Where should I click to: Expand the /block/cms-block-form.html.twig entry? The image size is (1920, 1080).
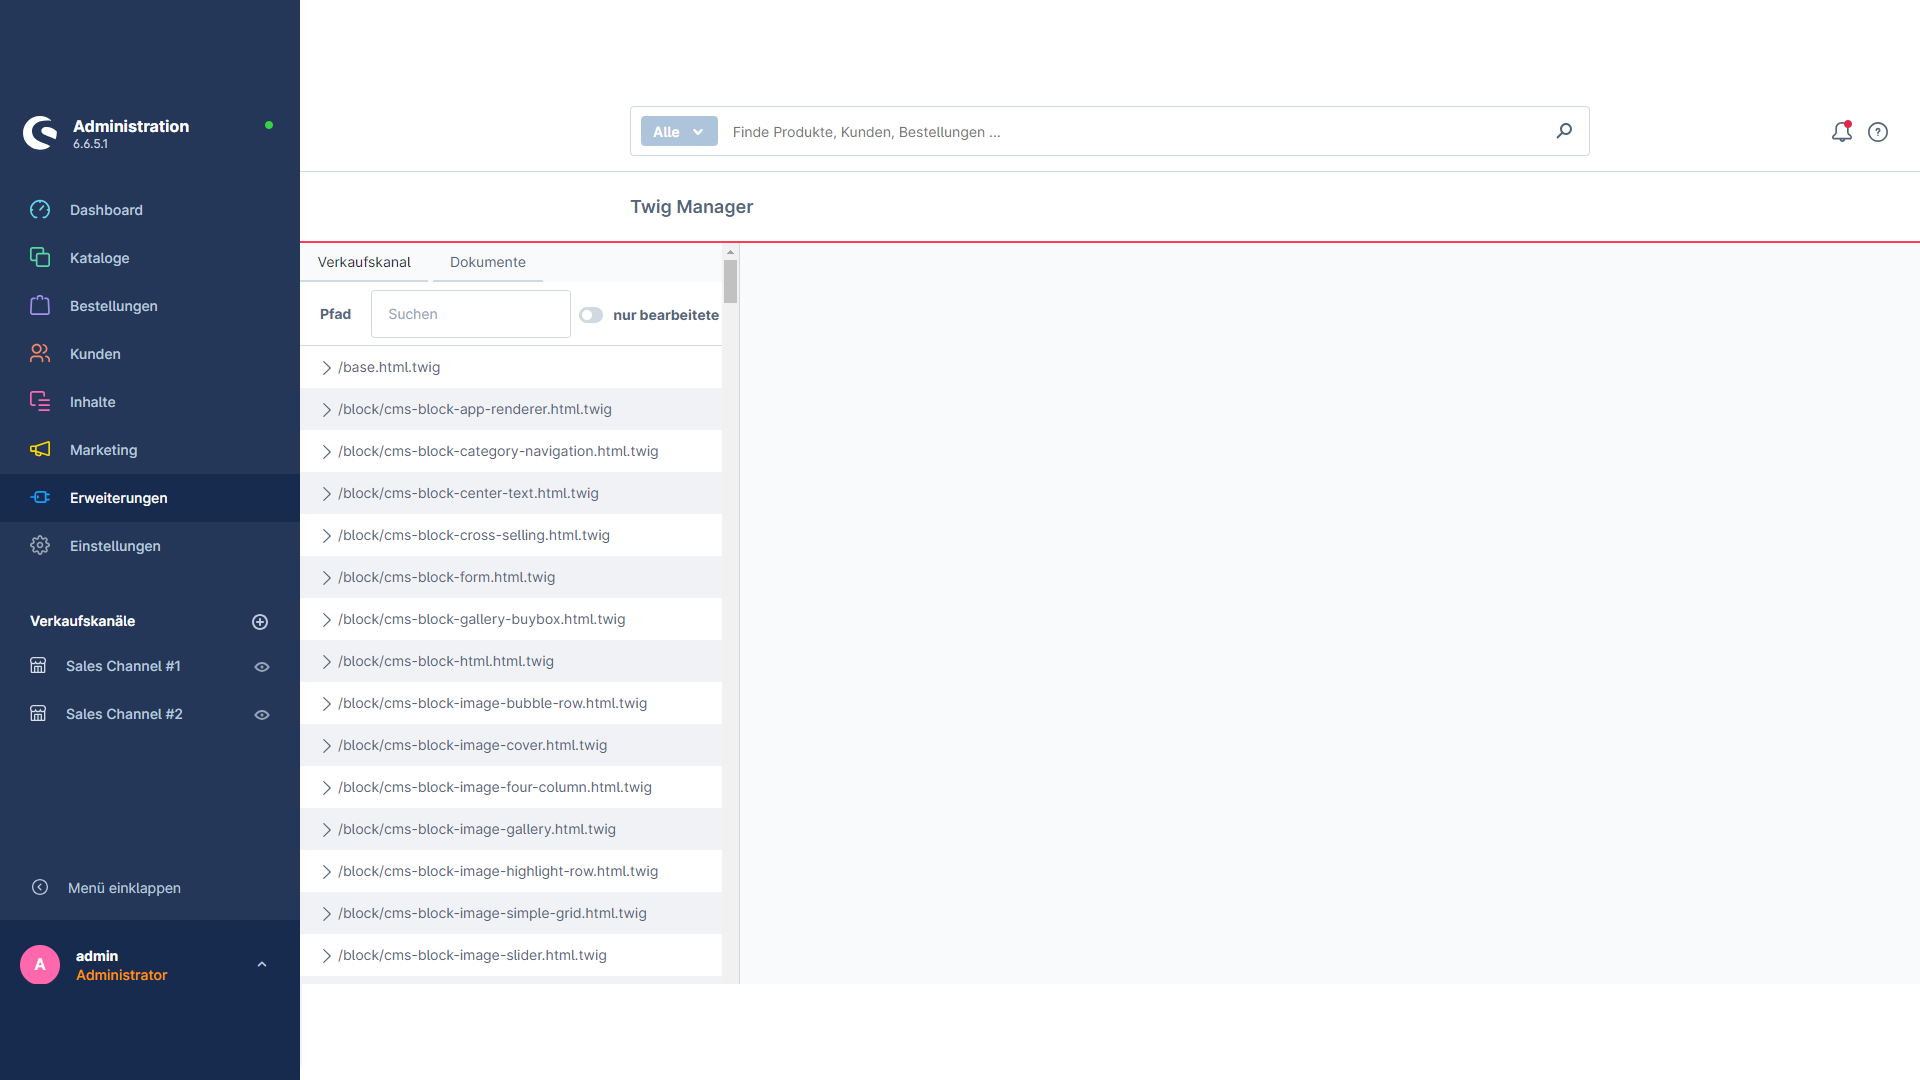(x=326, y=576)
